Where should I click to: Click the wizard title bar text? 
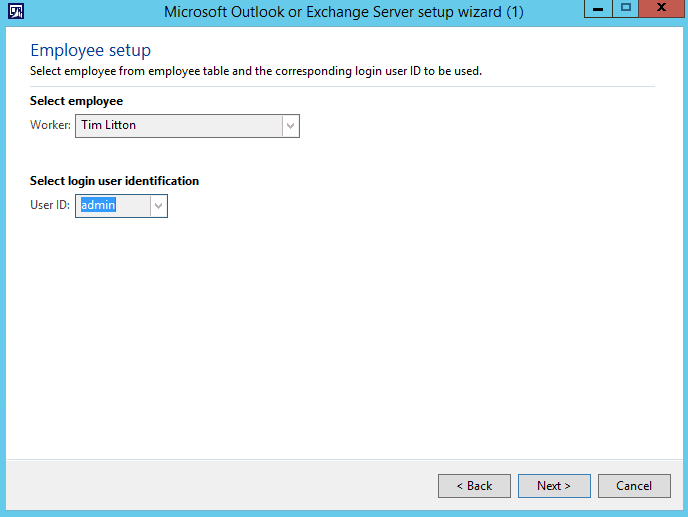tap(344, 12)
